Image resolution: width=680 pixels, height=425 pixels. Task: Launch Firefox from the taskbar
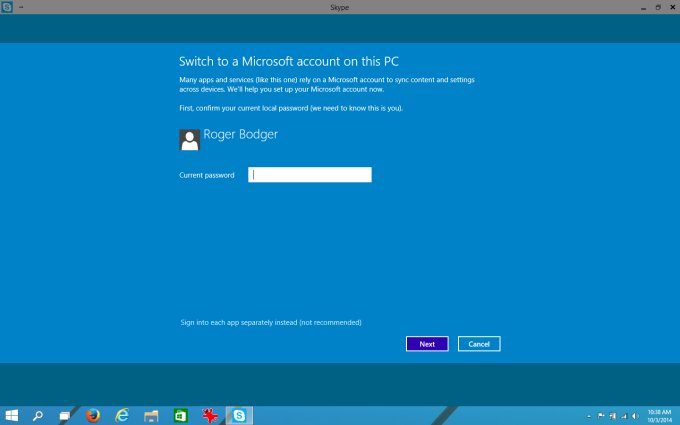coord(93,415)
